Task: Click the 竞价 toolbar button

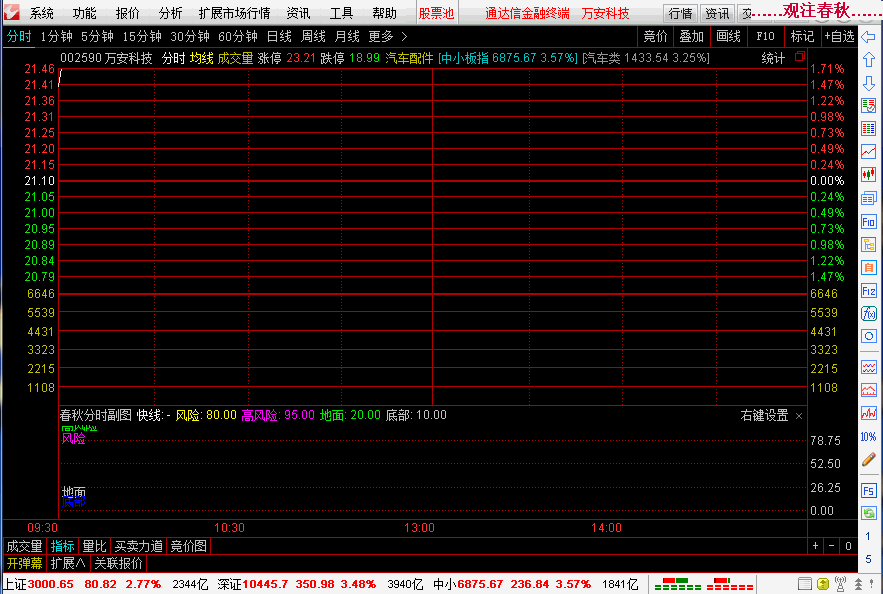Action: pyautogui.click(x=655, y=37)
